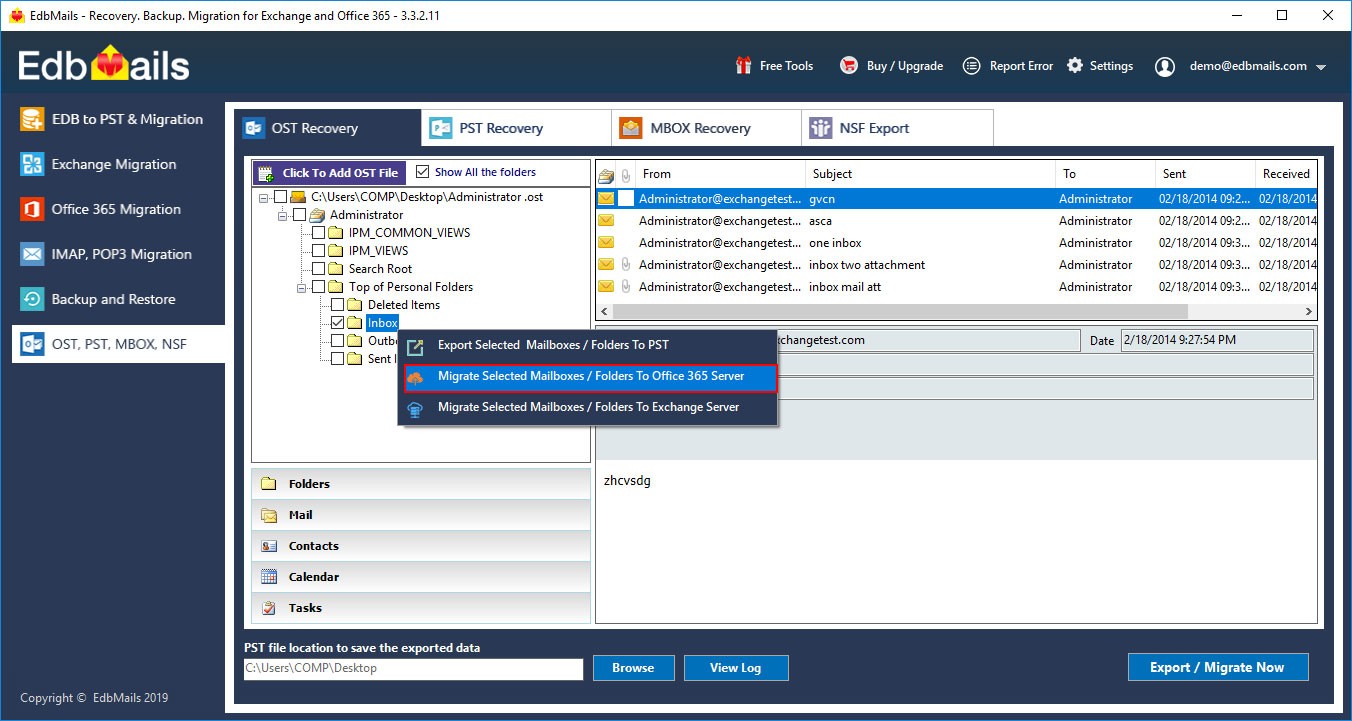Choose Migrate Selected Mailboxes To Office 365 Server
This screenshot has height=721, width=1352.
pyautogui.click(x=588, y=376)
